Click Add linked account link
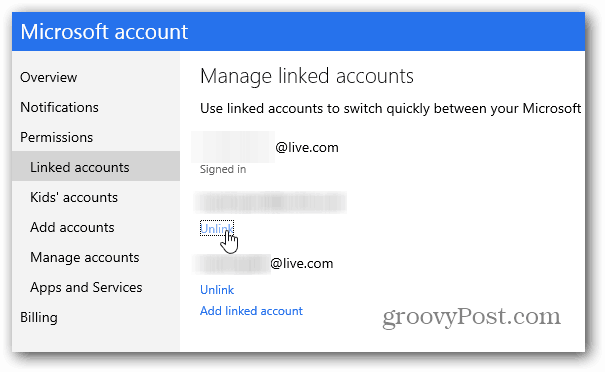 click(x=251, y=311)
